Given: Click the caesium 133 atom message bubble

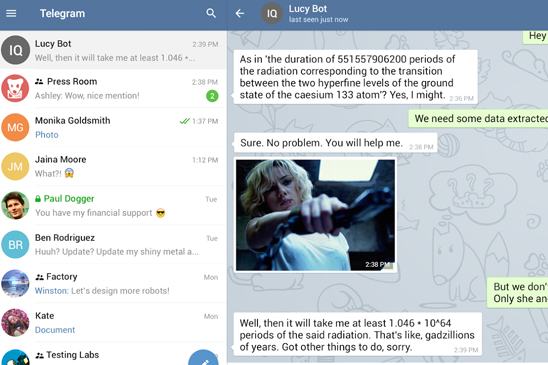Looking at the screenshot, I should tap(355, 77).
